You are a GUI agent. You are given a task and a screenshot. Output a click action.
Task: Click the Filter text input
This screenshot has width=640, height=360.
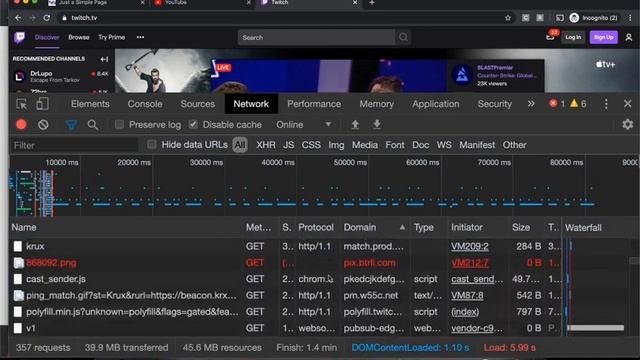tap(75, 145)
